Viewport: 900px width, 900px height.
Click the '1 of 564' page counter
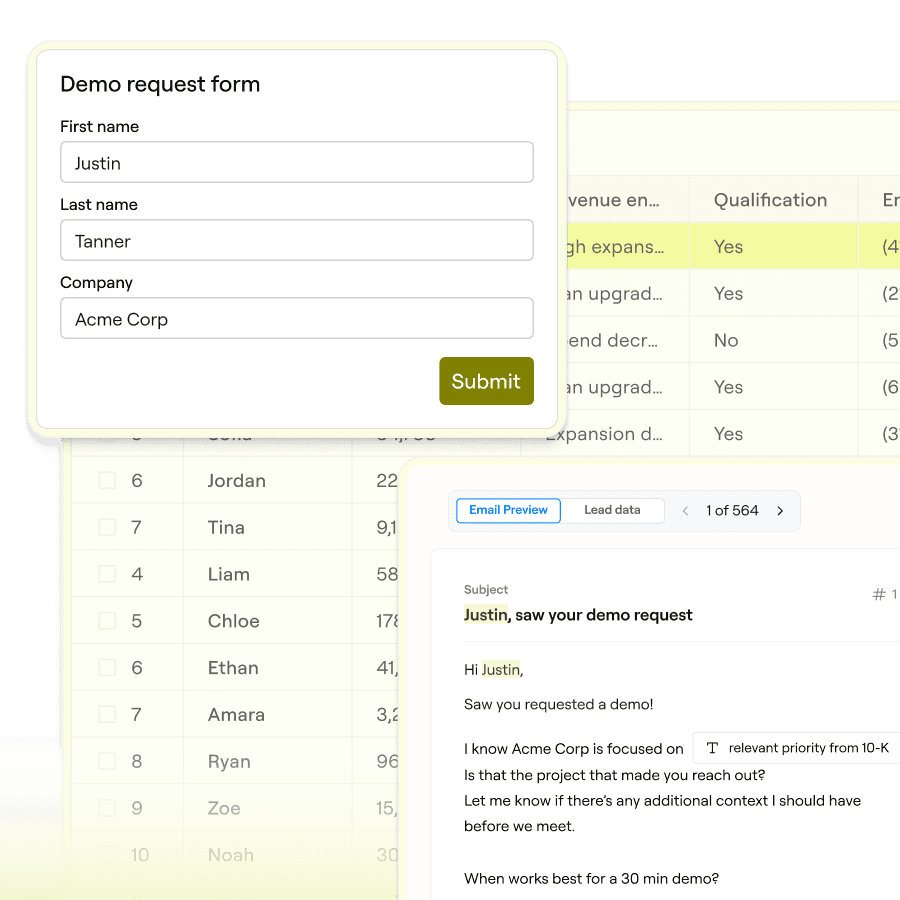click(x=732, y=510)
